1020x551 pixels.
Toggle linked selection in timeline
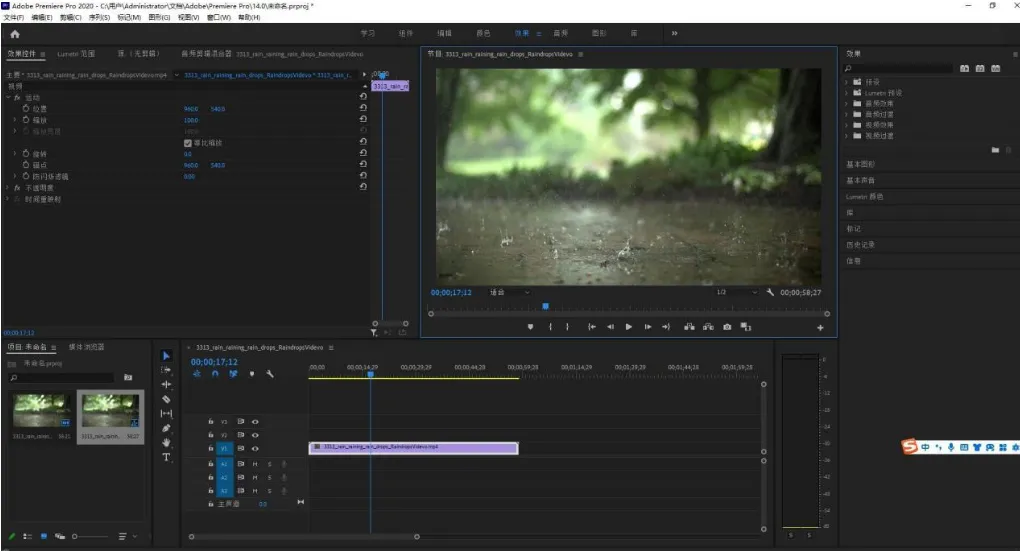(x=233, y=374)
